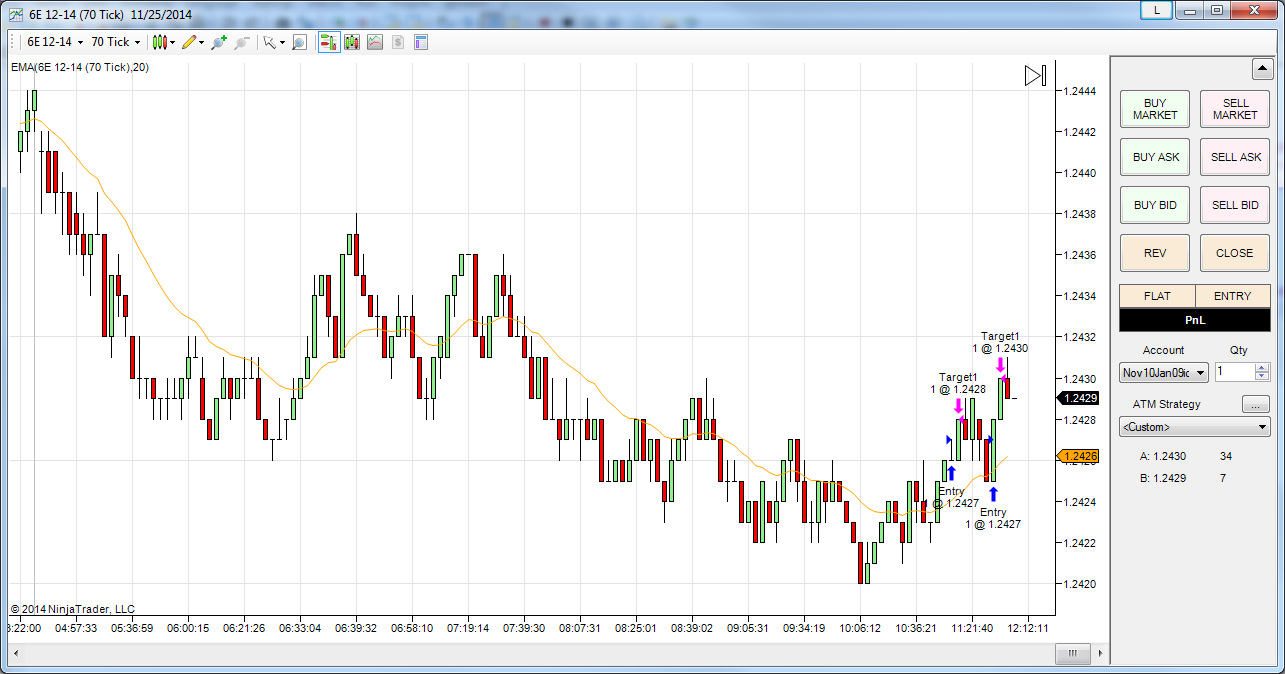Click the ENTRY status cell
1285x674 pixels.
[x=1232, y=296]
